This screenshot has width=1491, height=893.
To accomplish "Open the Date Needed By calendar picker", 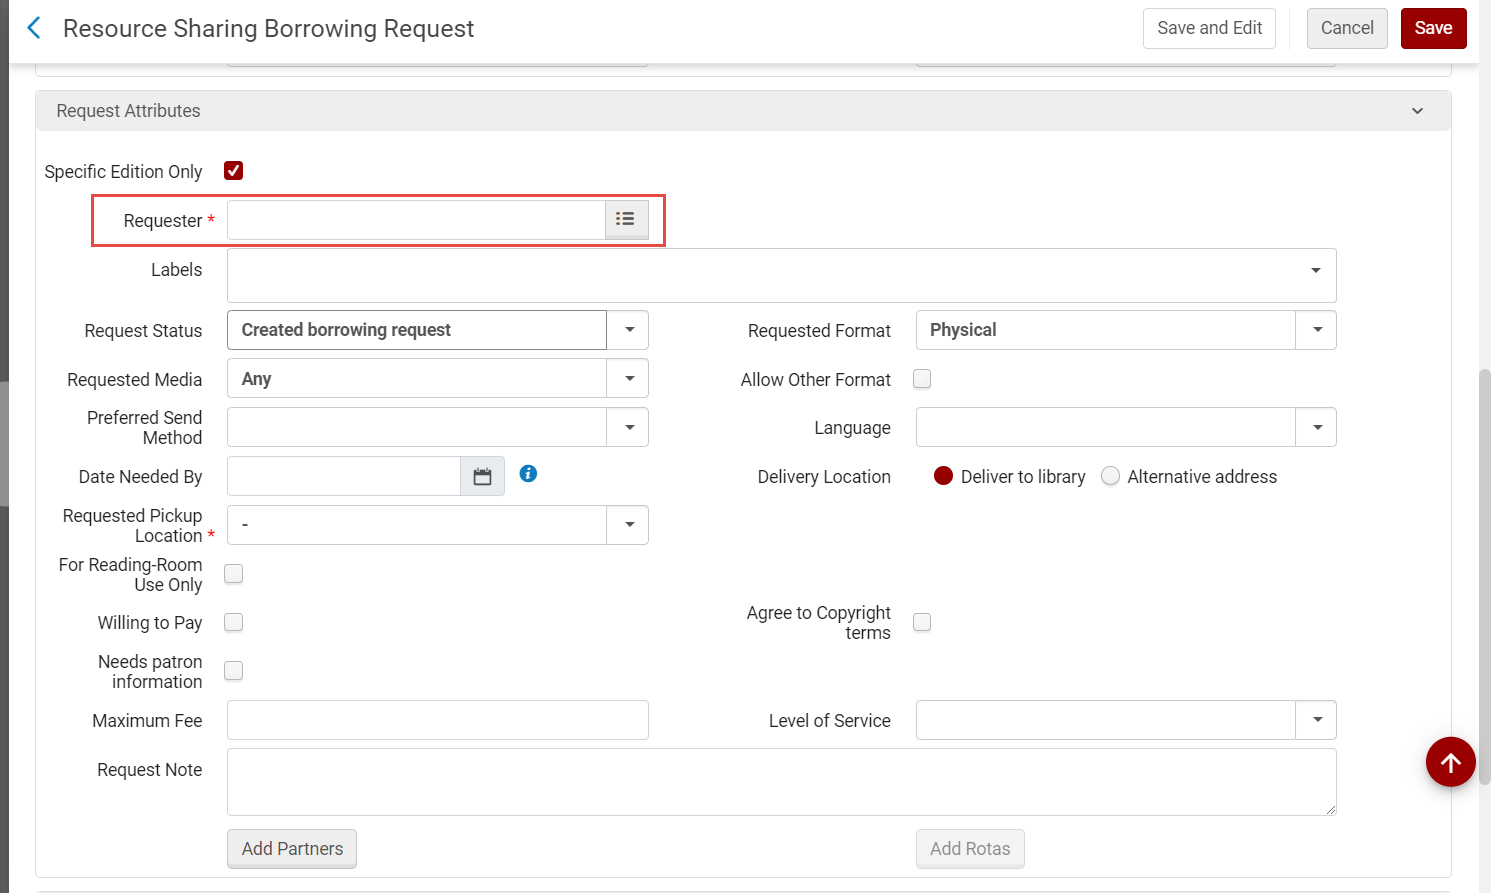I will (482, 477).
